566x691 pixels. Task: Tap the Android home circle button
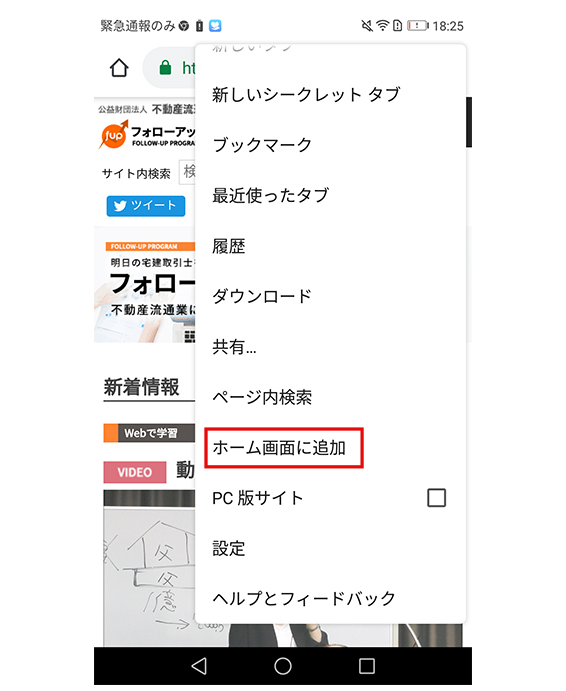pos(283,666)
